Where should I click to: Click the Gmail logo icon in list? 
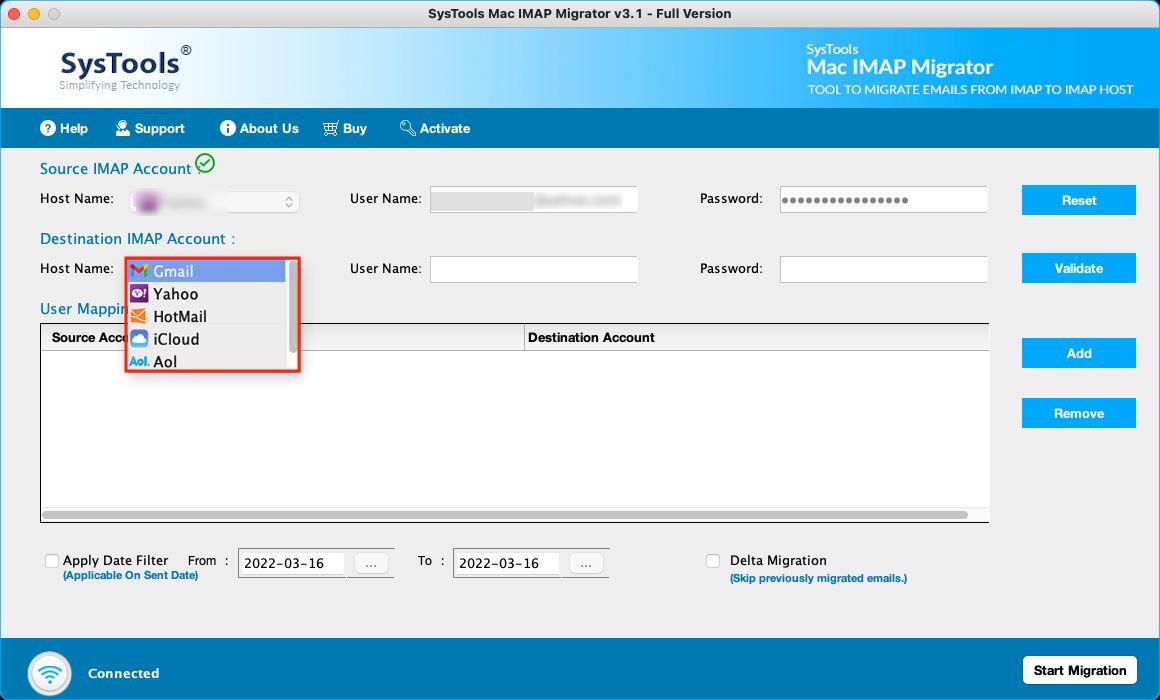point(139,271)
